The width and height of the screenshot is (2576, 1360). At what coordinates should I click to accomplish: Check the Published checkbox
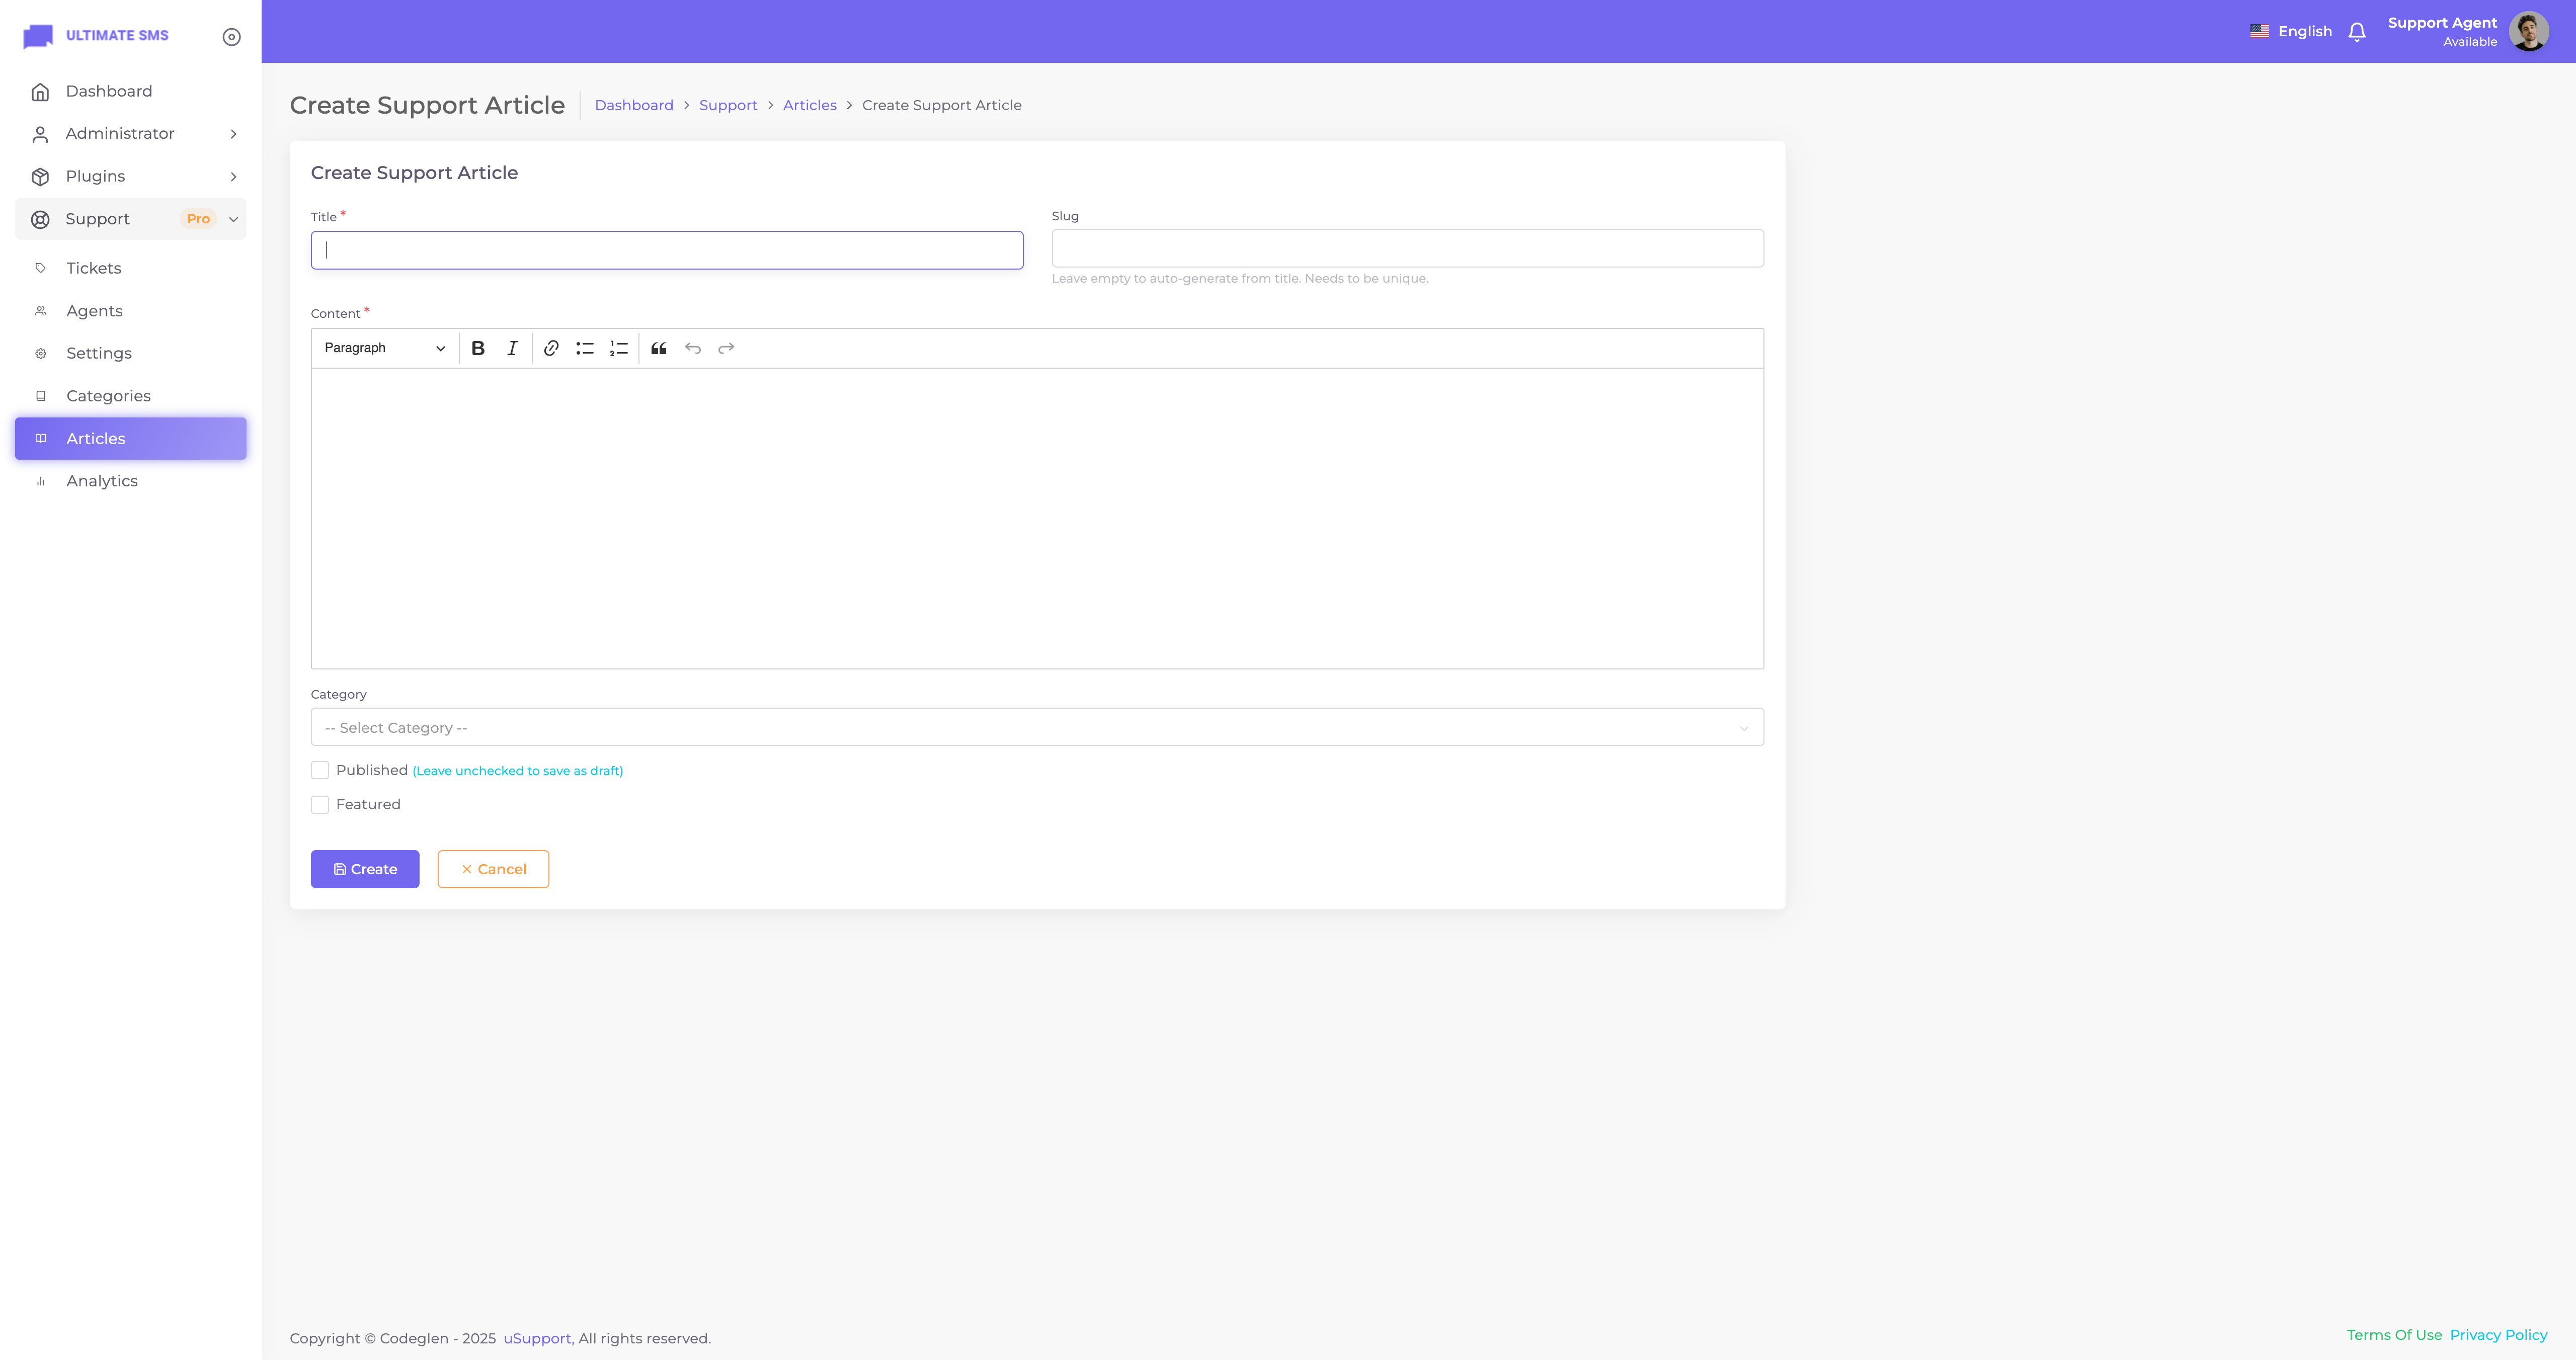pos(320,770)
